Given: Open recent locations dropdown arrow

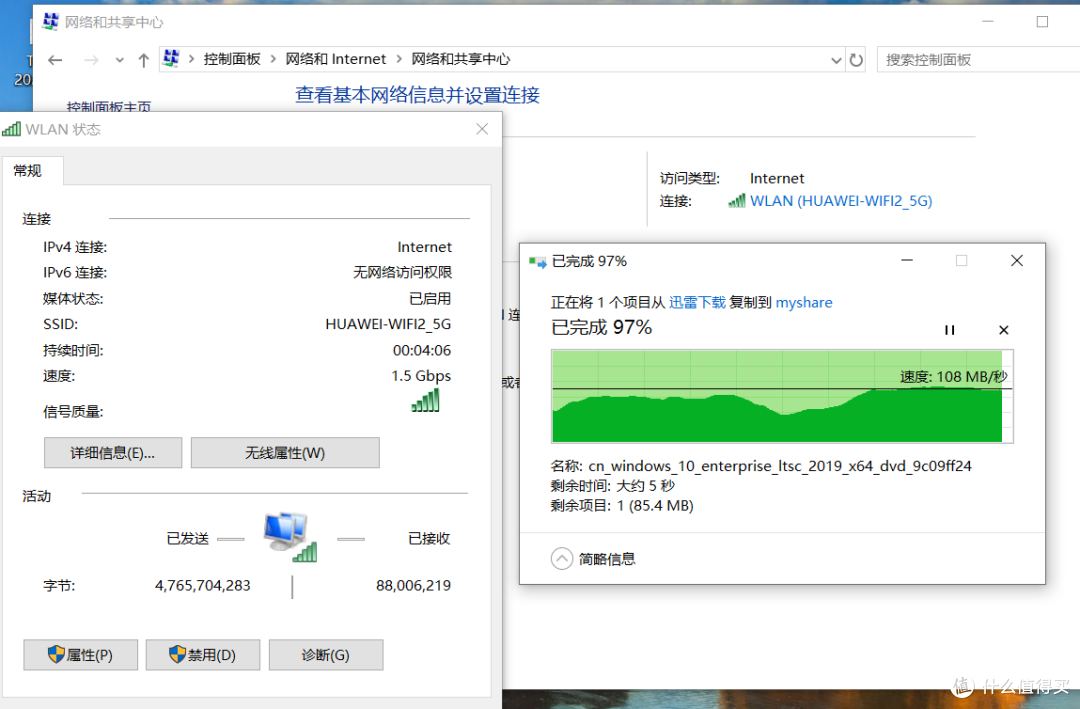Looking at the screenshot, I should click(120, 60).
